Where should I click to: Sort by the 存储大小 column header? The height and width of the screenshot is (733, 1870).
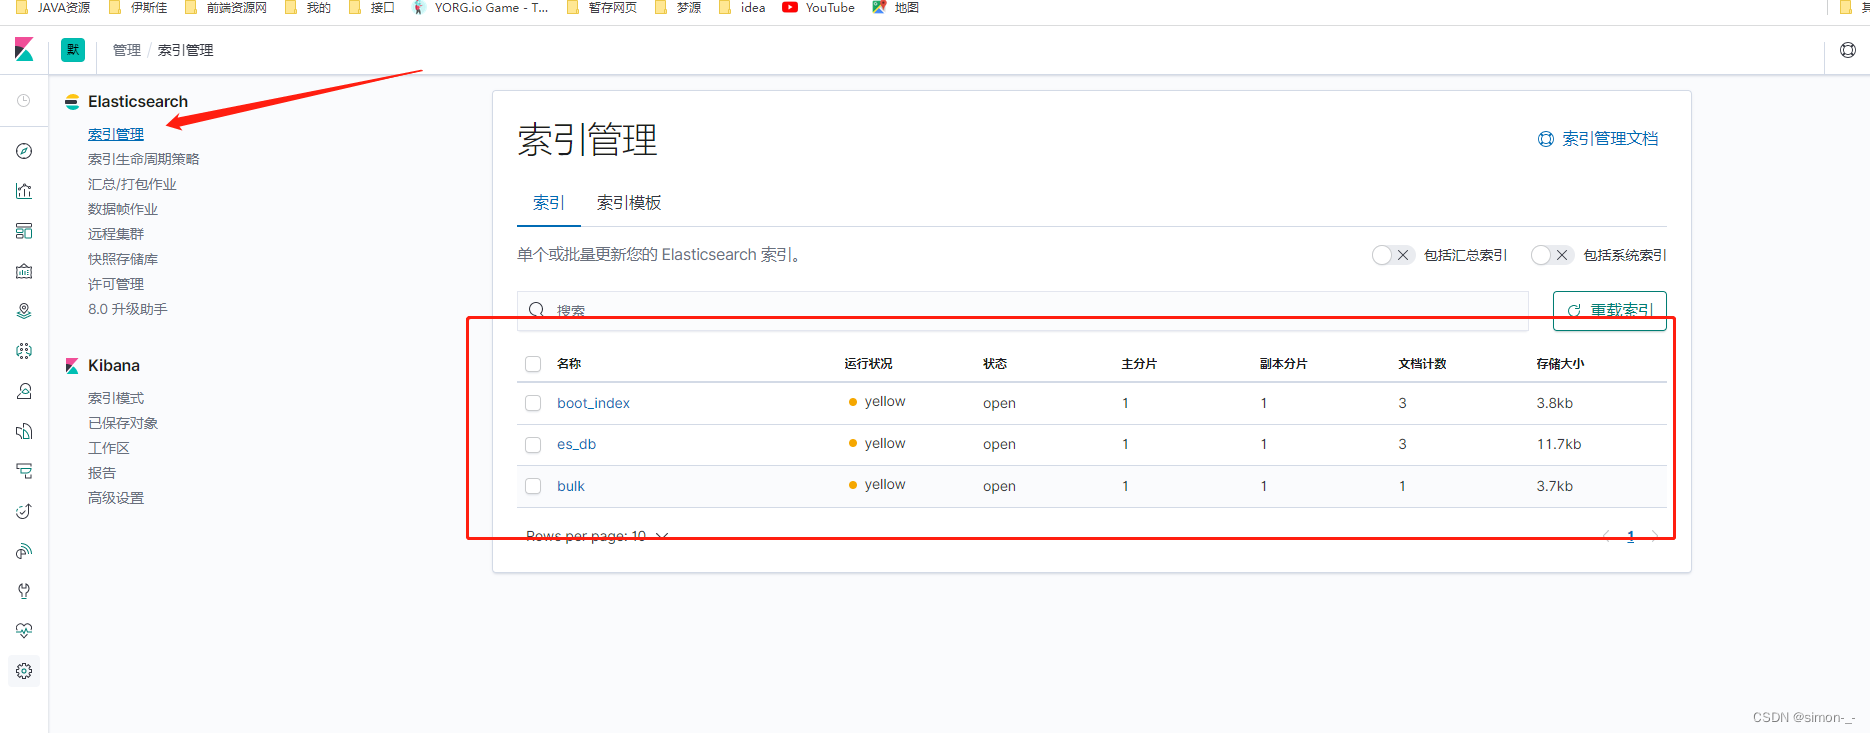pyautogui.click(x=1560, y=364)
